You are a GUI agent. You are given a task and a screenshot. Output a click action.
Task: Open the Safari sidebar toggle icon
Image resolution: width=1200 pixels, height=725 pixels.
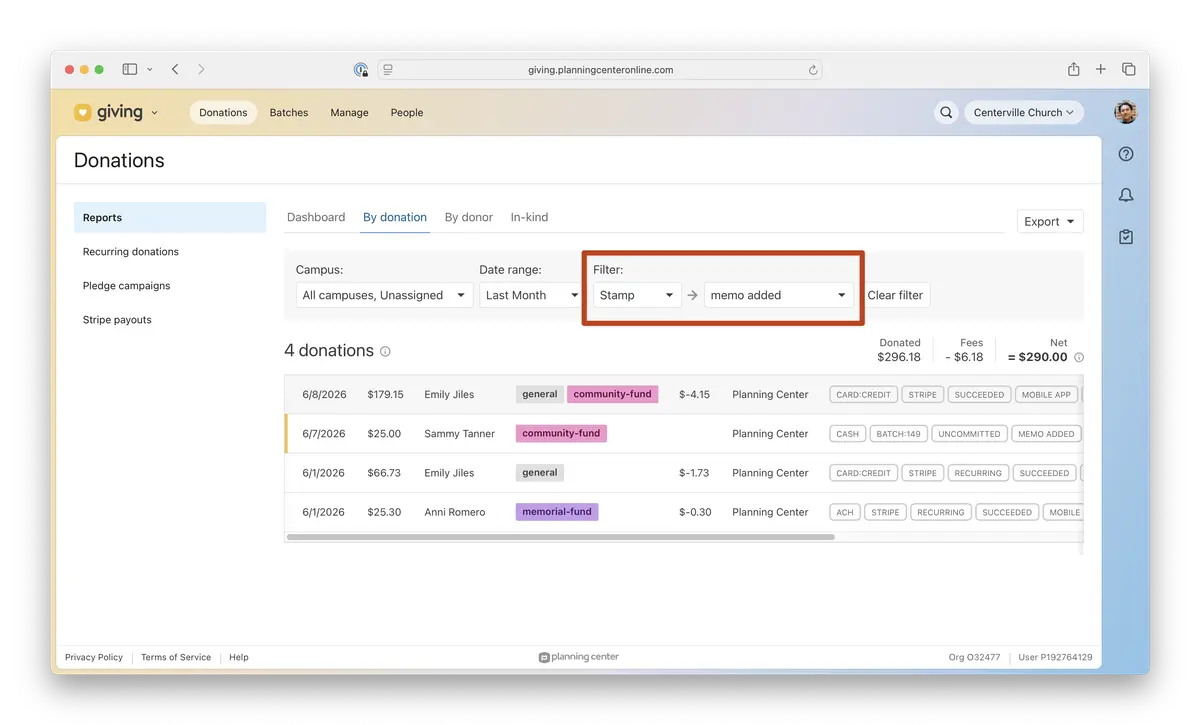[x=130, y=69]
